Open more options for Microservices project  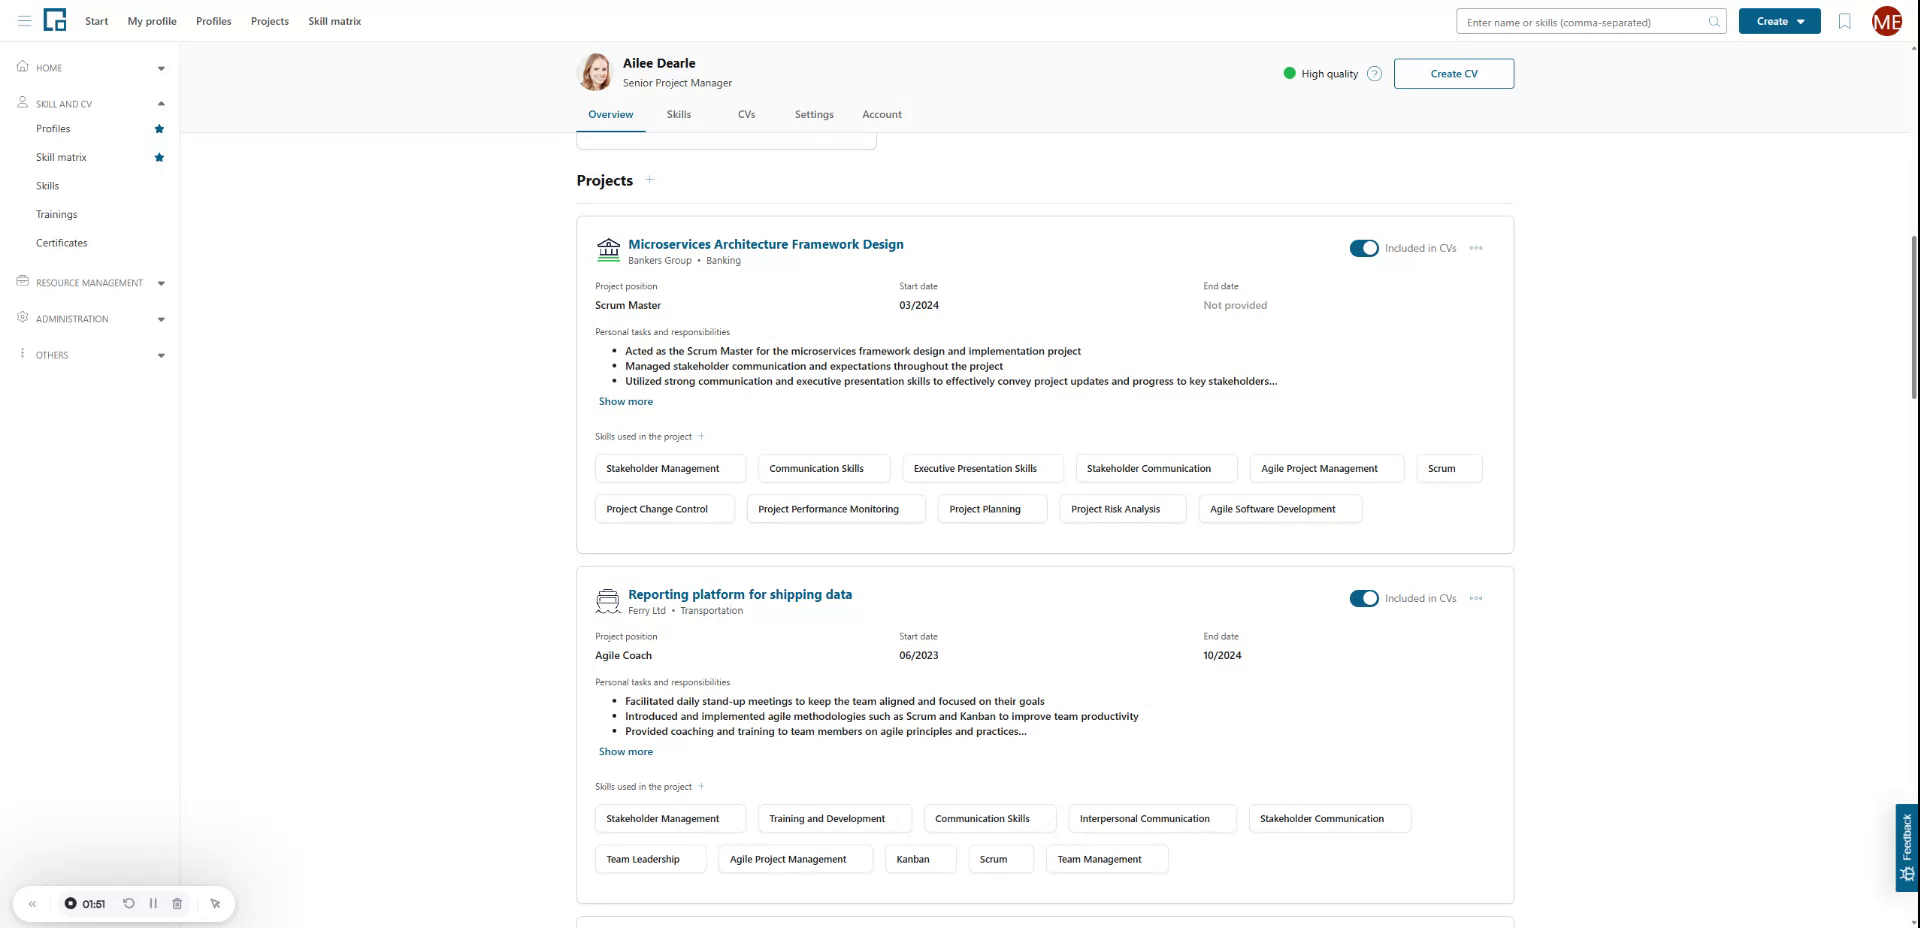(x=1476, y=248)
